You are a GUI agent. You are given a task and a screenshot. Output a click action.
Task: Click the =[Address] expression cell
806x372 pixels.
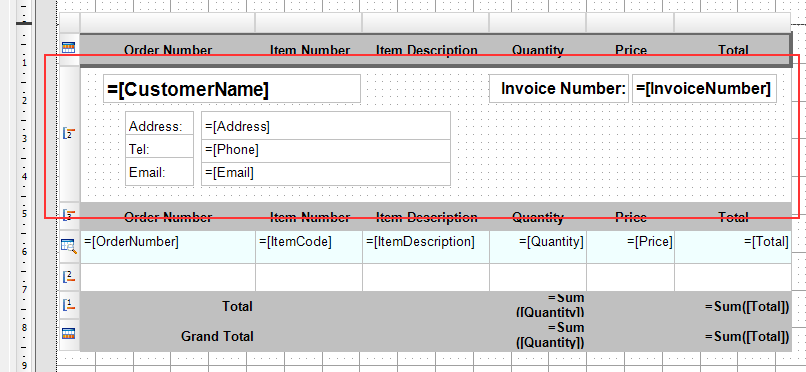(326, 126)
